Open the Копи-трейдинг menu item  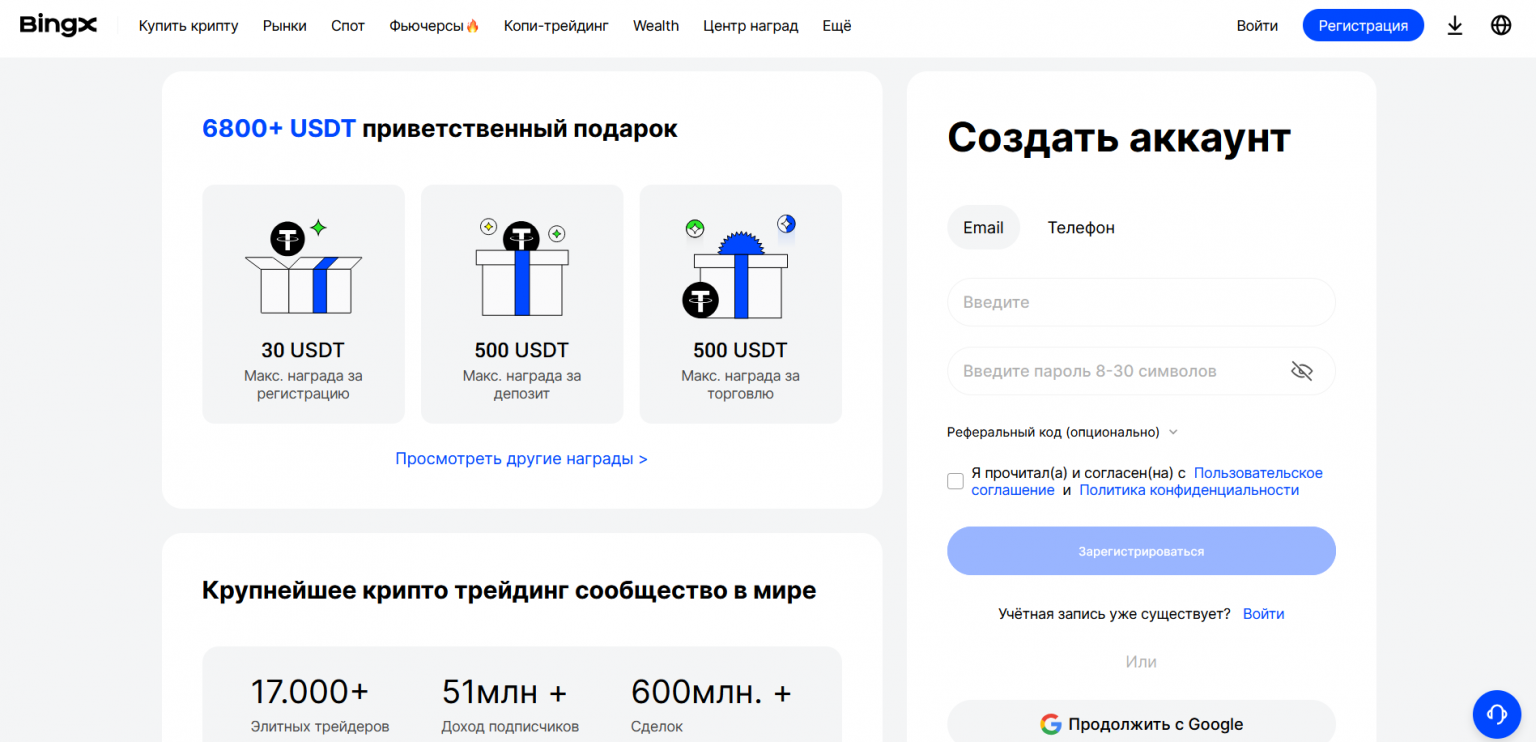[x=556, y=26]
